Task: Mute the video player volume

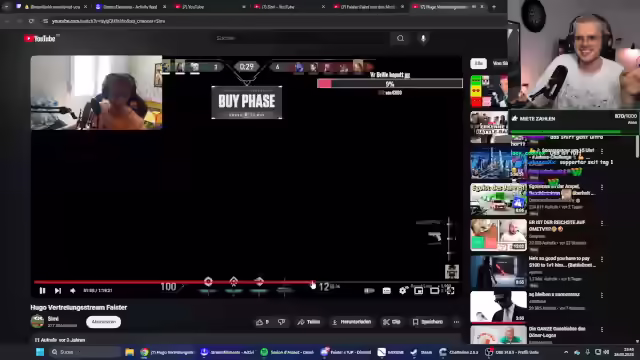Action: pyautogui.click(x=73, y=291)
